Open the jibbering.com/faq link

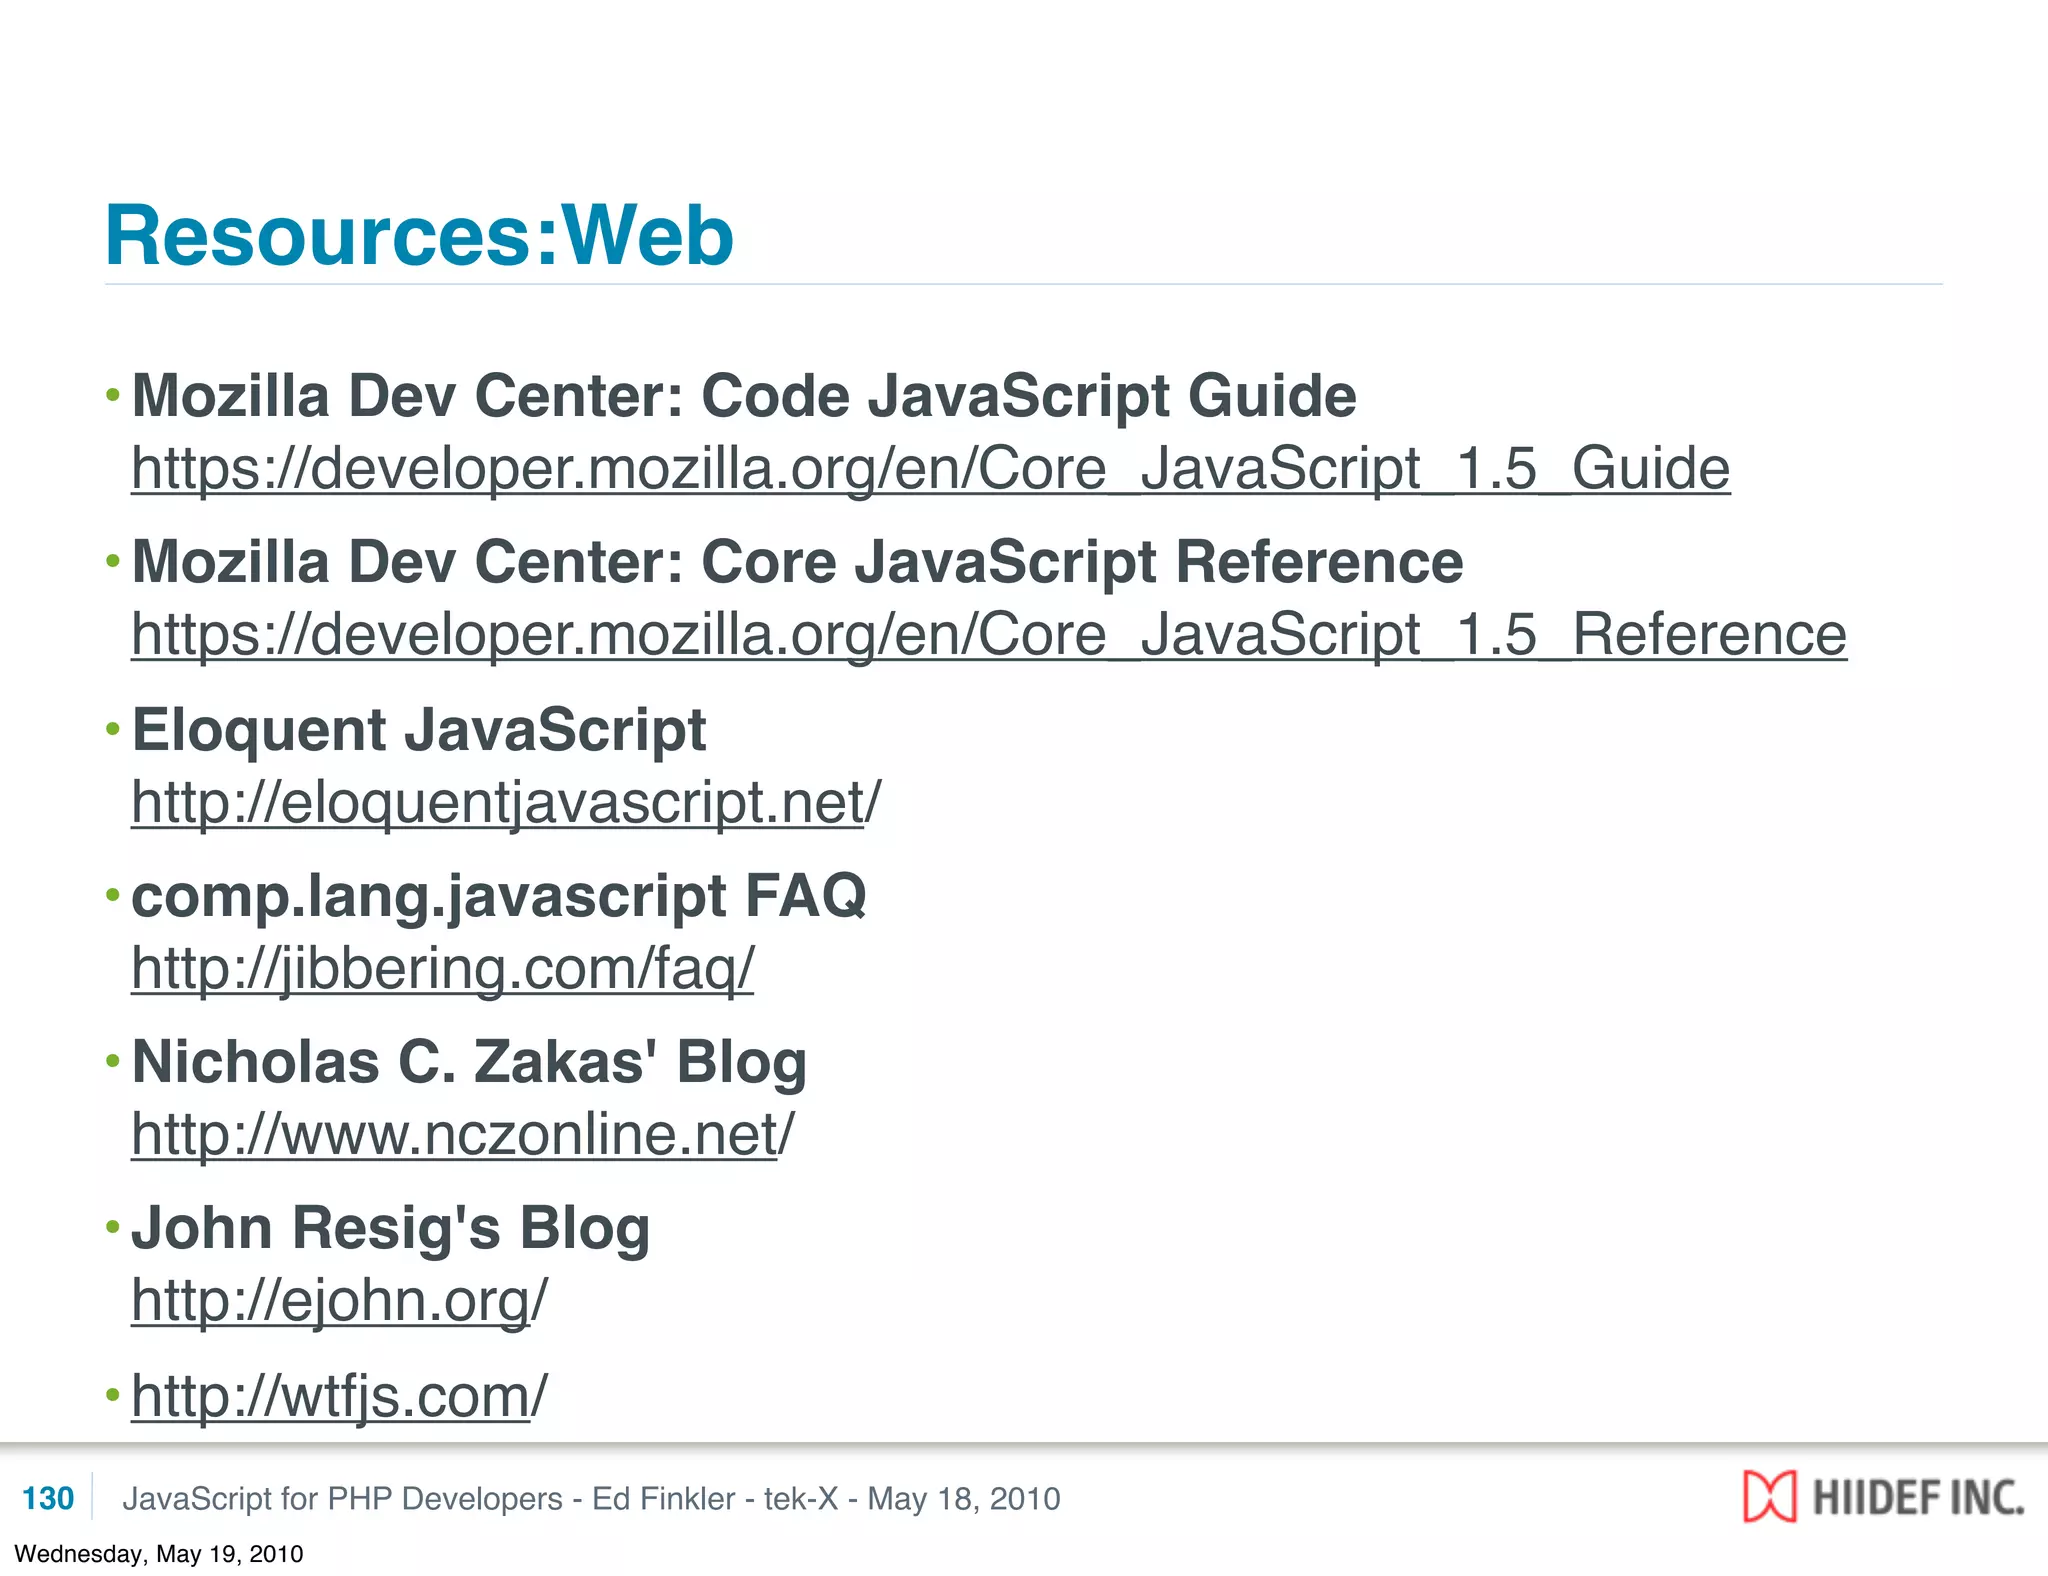pos(443,968)
